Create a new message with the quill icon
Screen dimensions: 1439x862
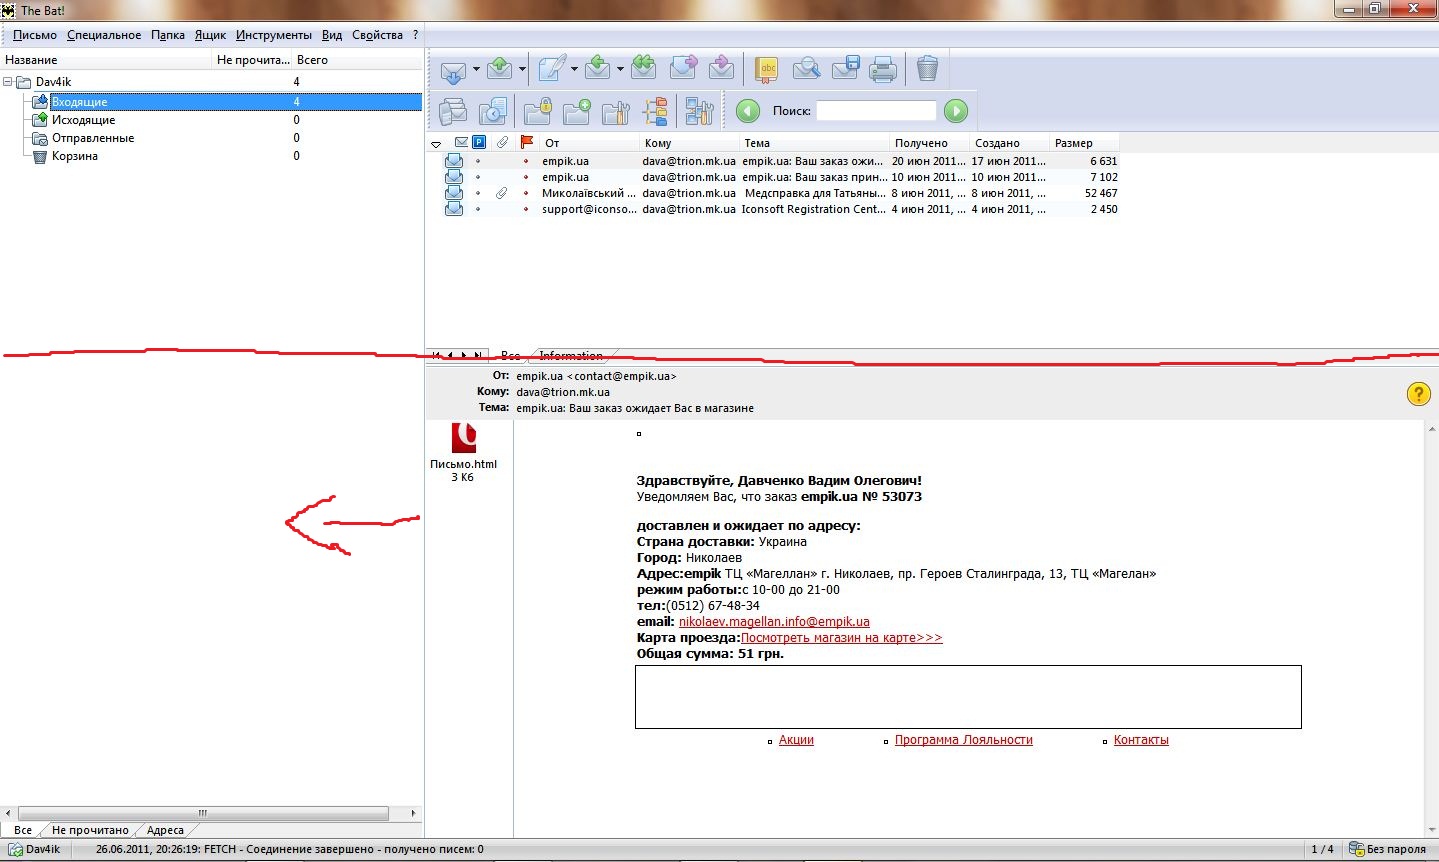click(552, 69)
